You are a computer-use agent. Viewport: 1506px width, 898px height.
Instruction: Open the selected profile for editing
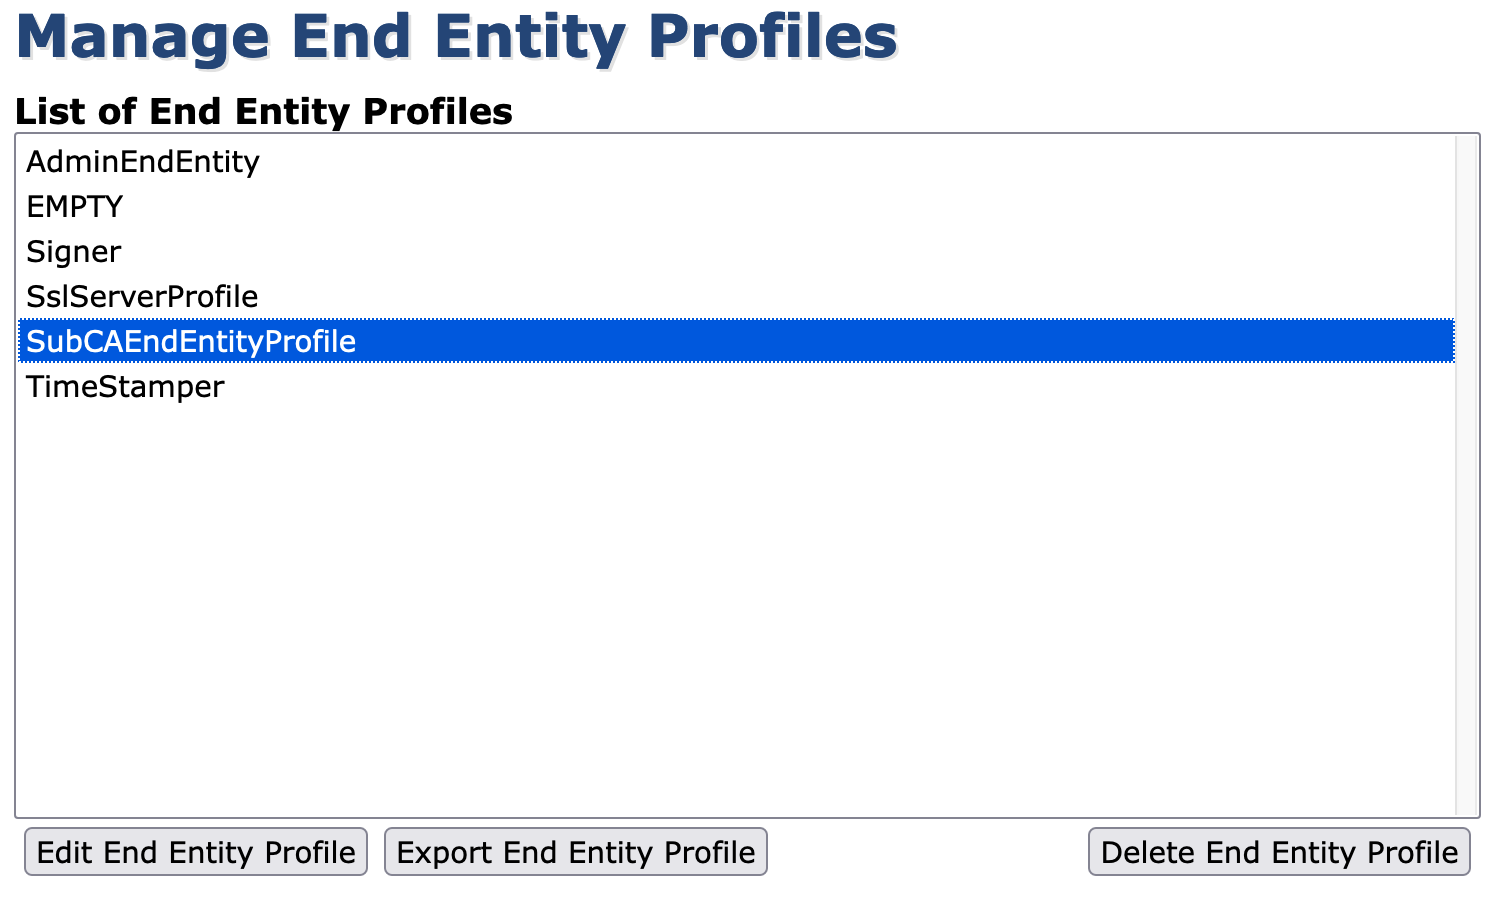point(196,852)
